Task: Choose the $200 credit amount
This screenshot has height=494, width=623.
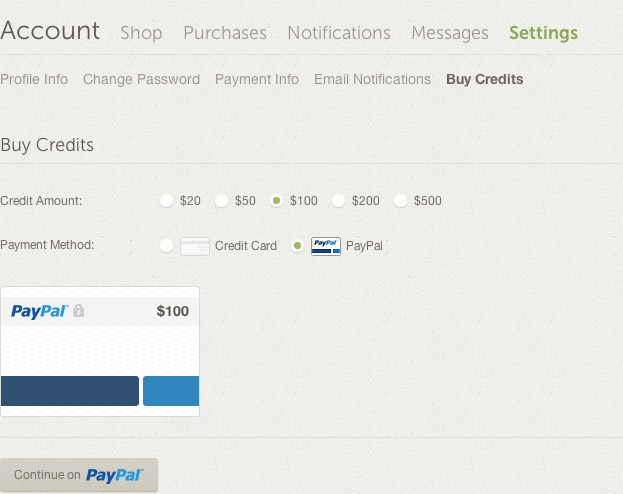Action: point(339,201)
